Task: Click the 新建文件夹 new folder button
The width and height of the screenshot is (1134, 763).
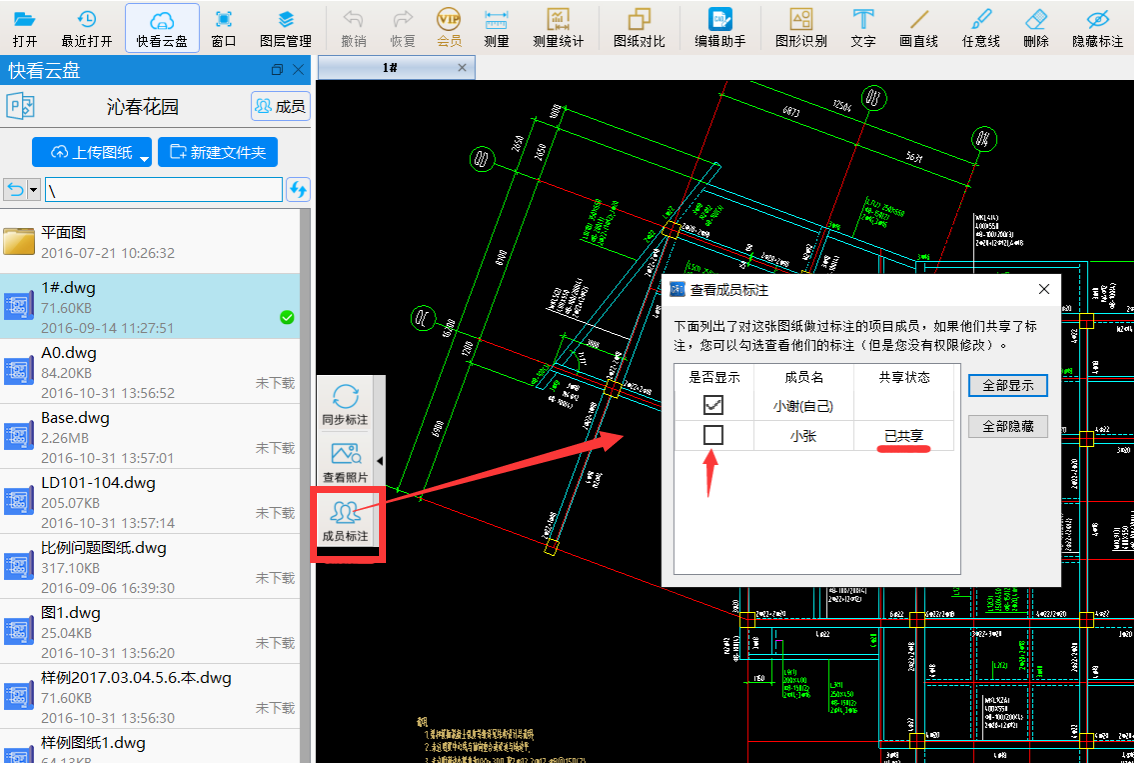Action: 218,152
